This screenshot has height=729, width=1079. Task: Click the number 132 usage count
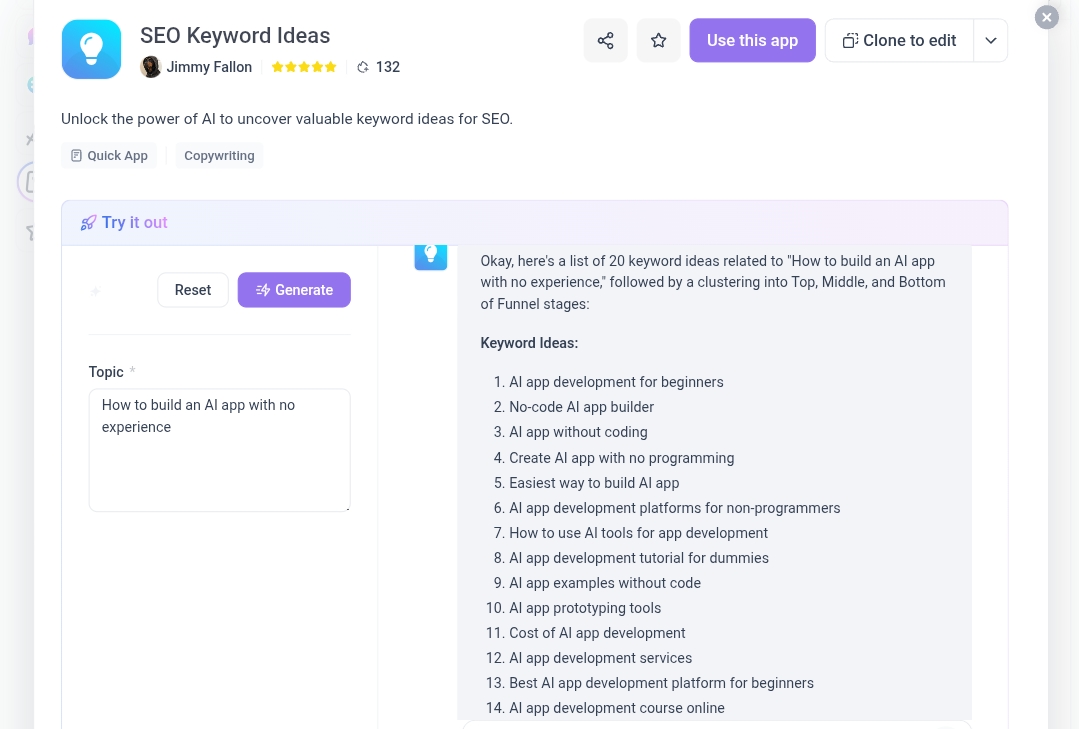tap(387, 67)
